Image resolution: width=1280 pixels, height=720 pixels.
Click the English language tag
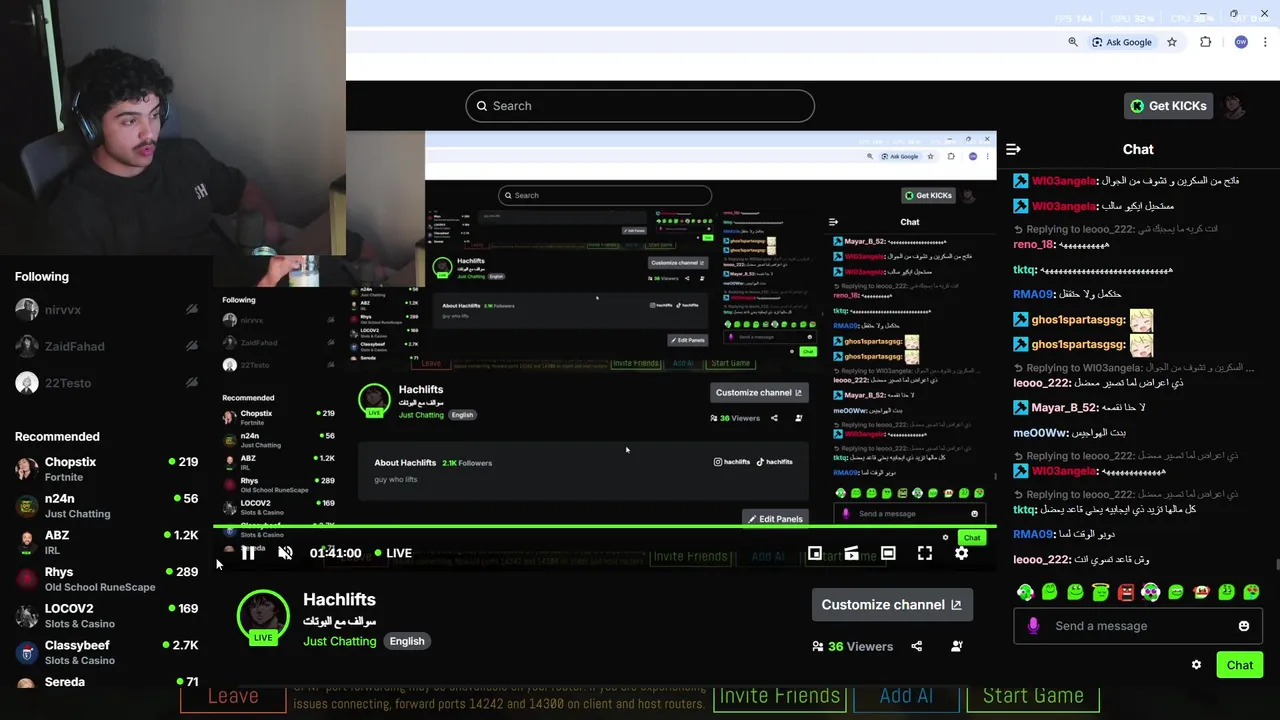click(407, 641)
